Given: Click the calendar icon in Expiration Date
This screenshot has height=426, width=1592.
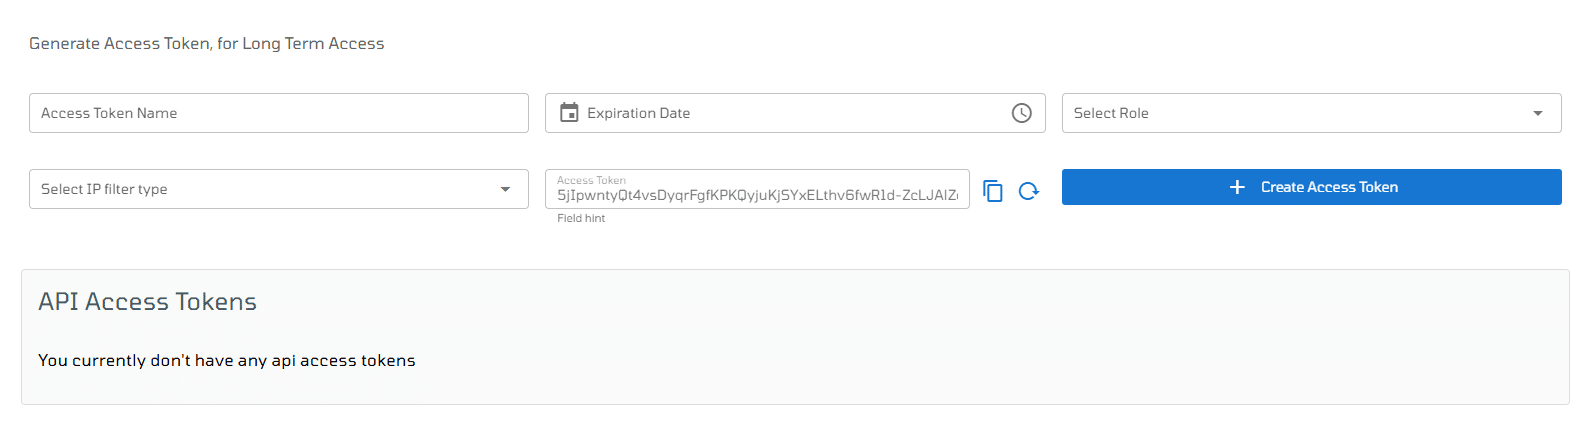Looking at the screenshot, I should pos(569,113).
